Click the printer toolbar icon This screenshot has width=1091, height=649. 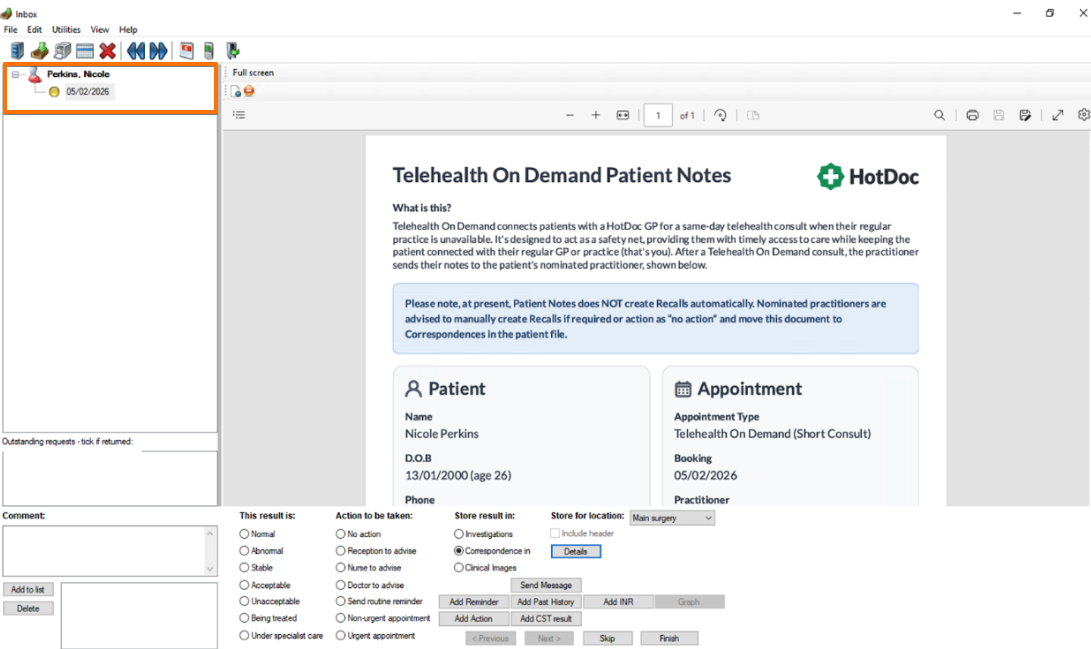[x=63, y=51]
